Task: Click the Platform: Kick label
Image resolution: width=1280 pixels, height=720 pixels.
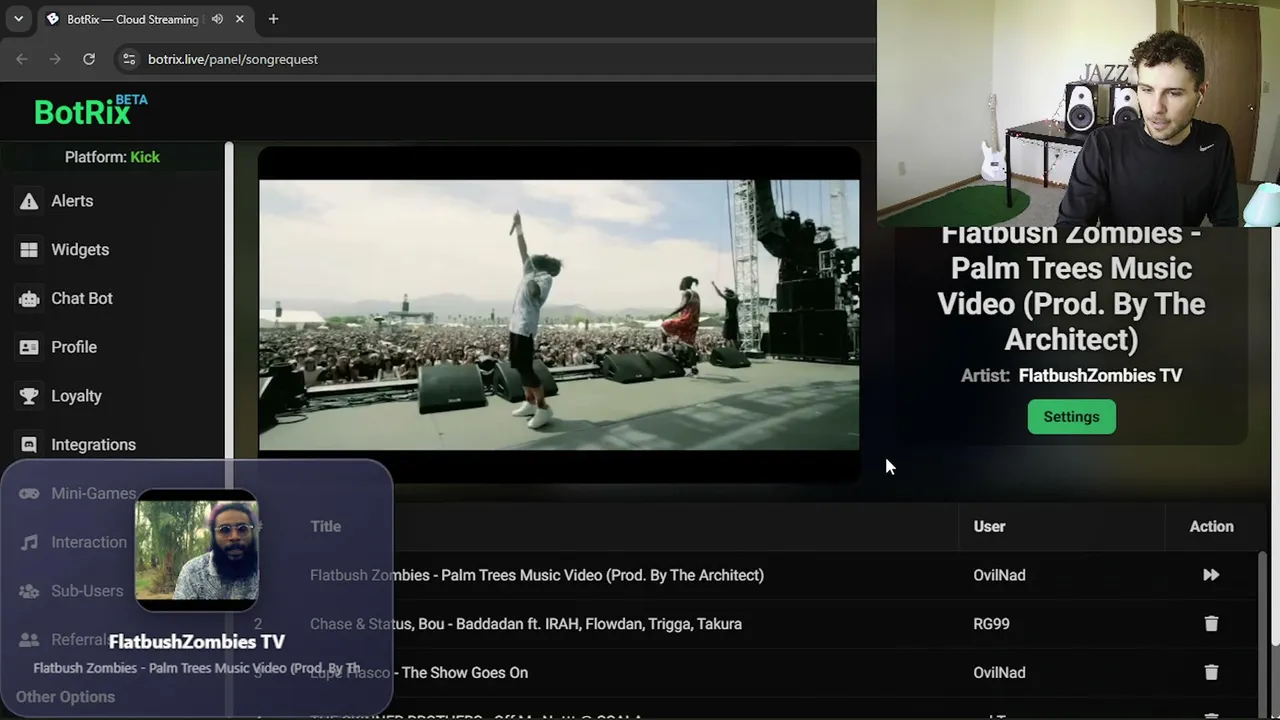Action: pos(112,157)
